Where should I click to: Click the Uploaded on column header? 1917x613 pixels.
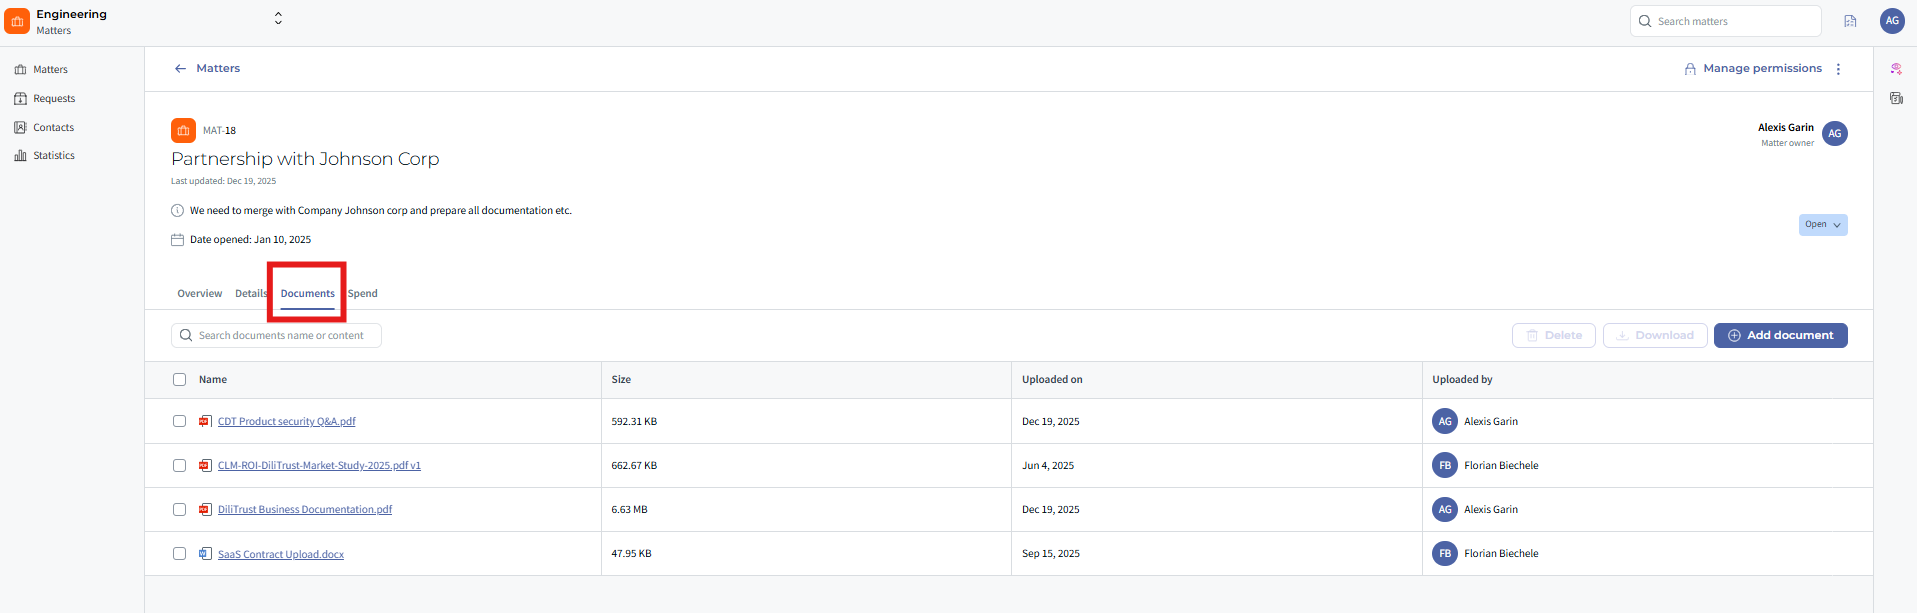[x=1052, y=380]
